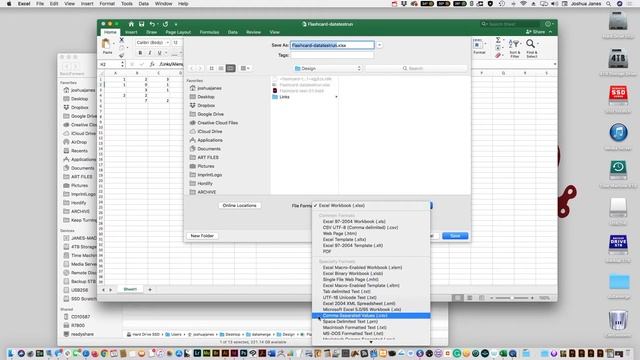Select CSV UTF-8 (Comma delimited) format
Viewport: 640px width, 360px height.
360,227
